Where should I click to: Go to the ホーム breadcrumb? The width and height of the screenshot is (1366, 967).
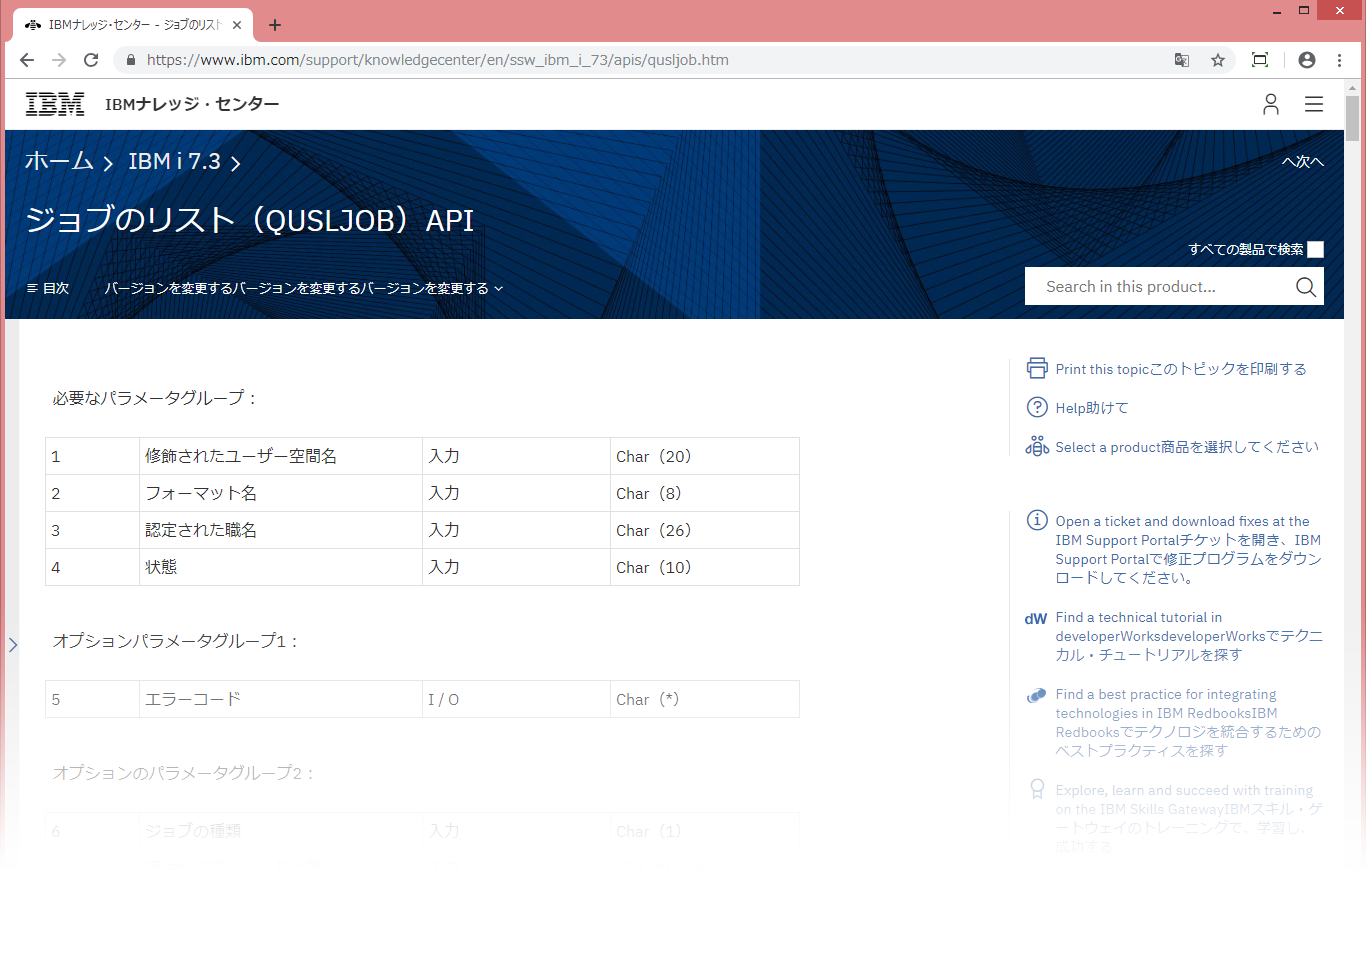pos(59,161)
